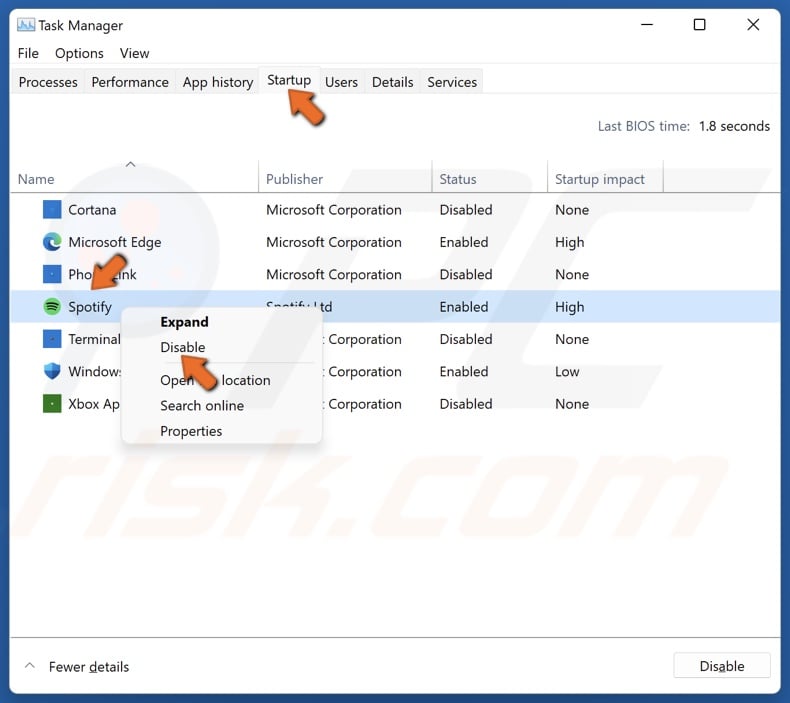Switch to the Details tab
The width and height of the screenshot is (790, 703).
click(392, 82)
